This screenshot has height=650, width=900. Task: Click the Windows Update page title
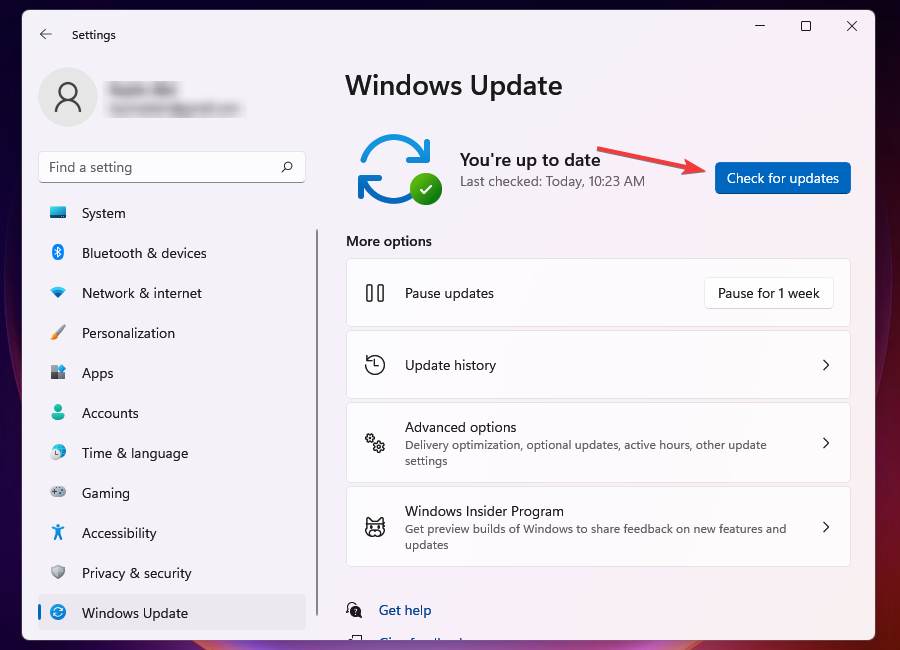453,86
